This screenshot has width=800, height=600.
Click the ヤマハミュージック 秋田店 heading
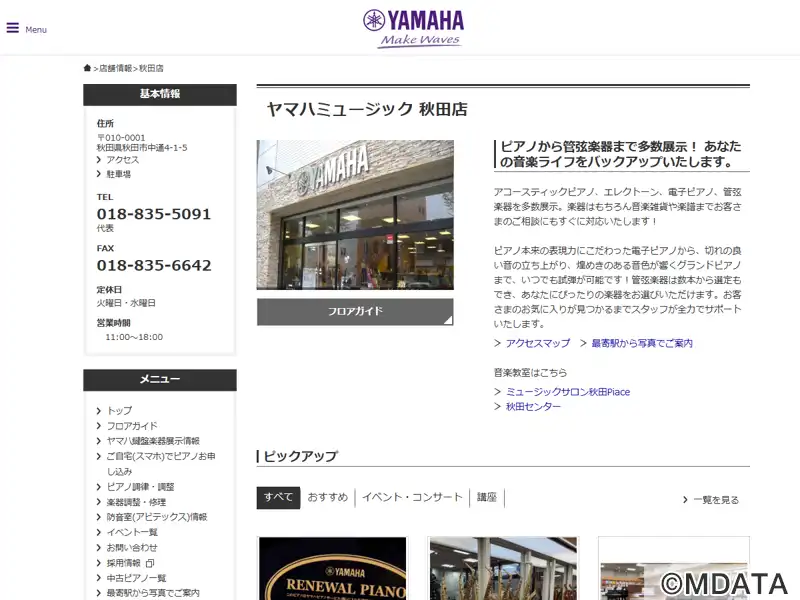(367, 109)
